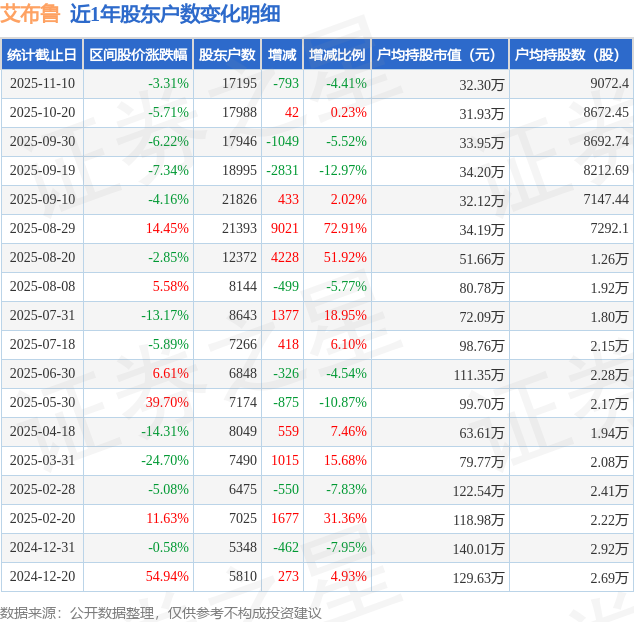Select the date cell 2025-02-28
Screen dimensions: 634x622
tap(42, 489)
